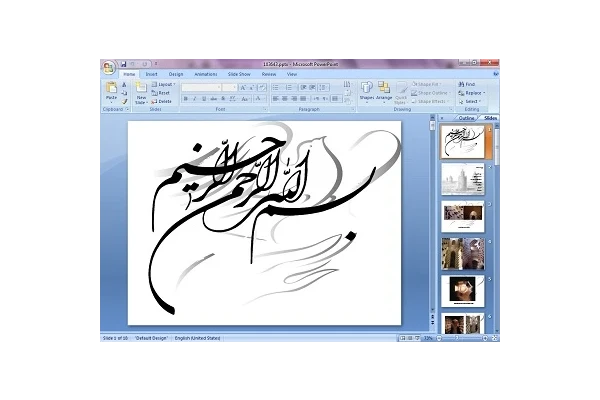Click the Reset slide button
600x400 pixels.
[160, 93]
